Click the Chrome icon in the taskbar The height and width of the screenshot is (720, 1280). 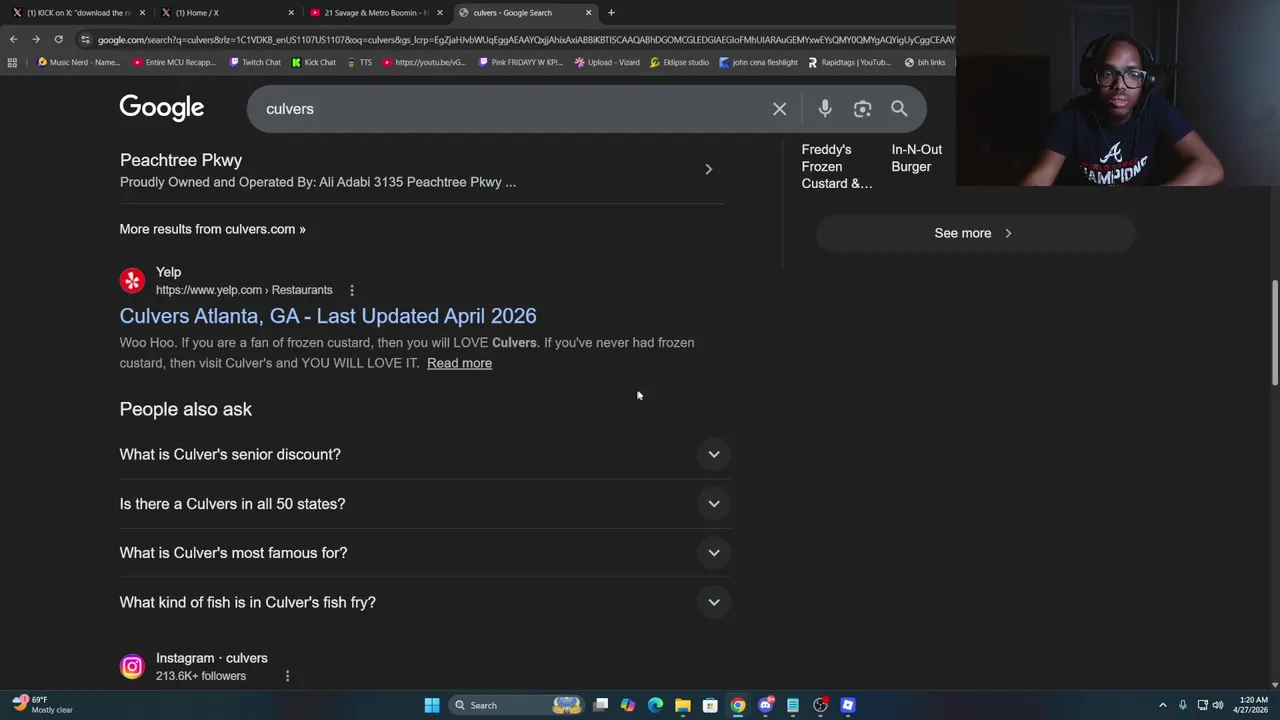tap(737, 705)
